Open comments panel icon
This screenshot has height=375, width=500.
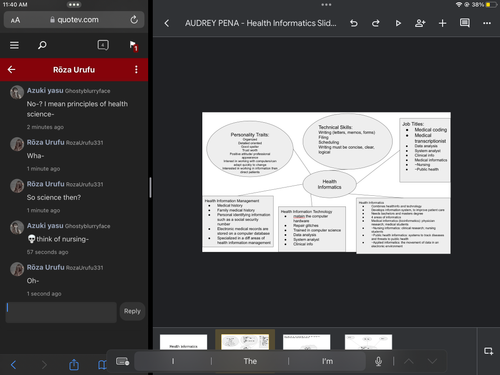click(x=465, y=23)
